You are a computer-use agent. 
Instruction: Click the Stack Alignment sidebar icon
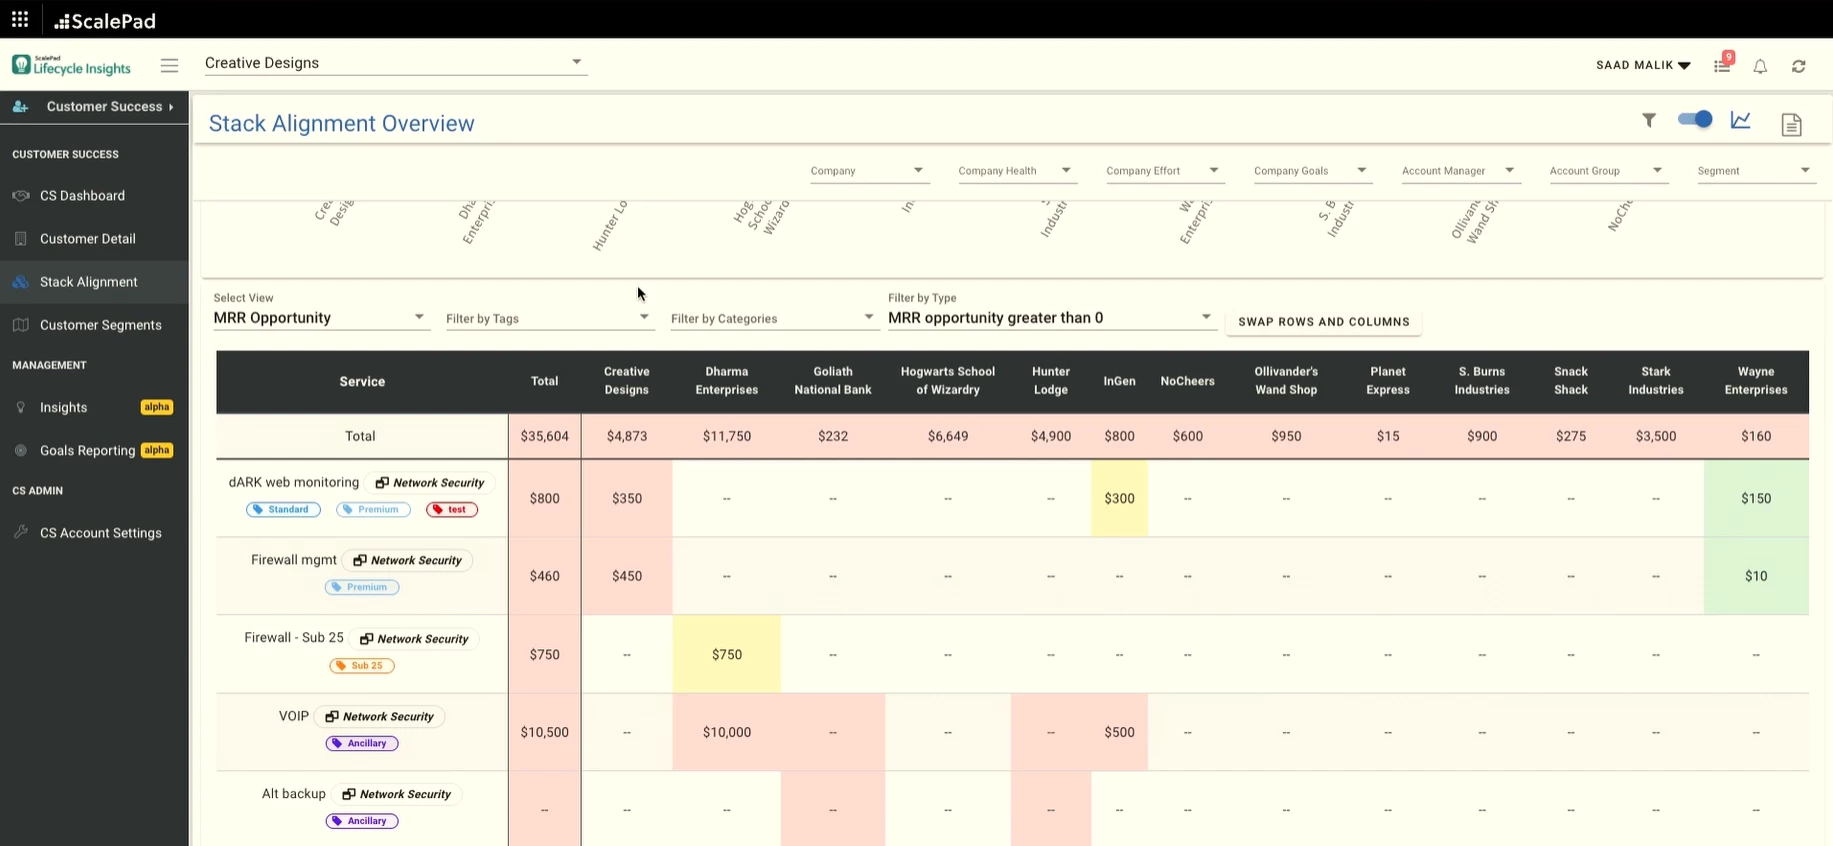click(x=20, y=282)
